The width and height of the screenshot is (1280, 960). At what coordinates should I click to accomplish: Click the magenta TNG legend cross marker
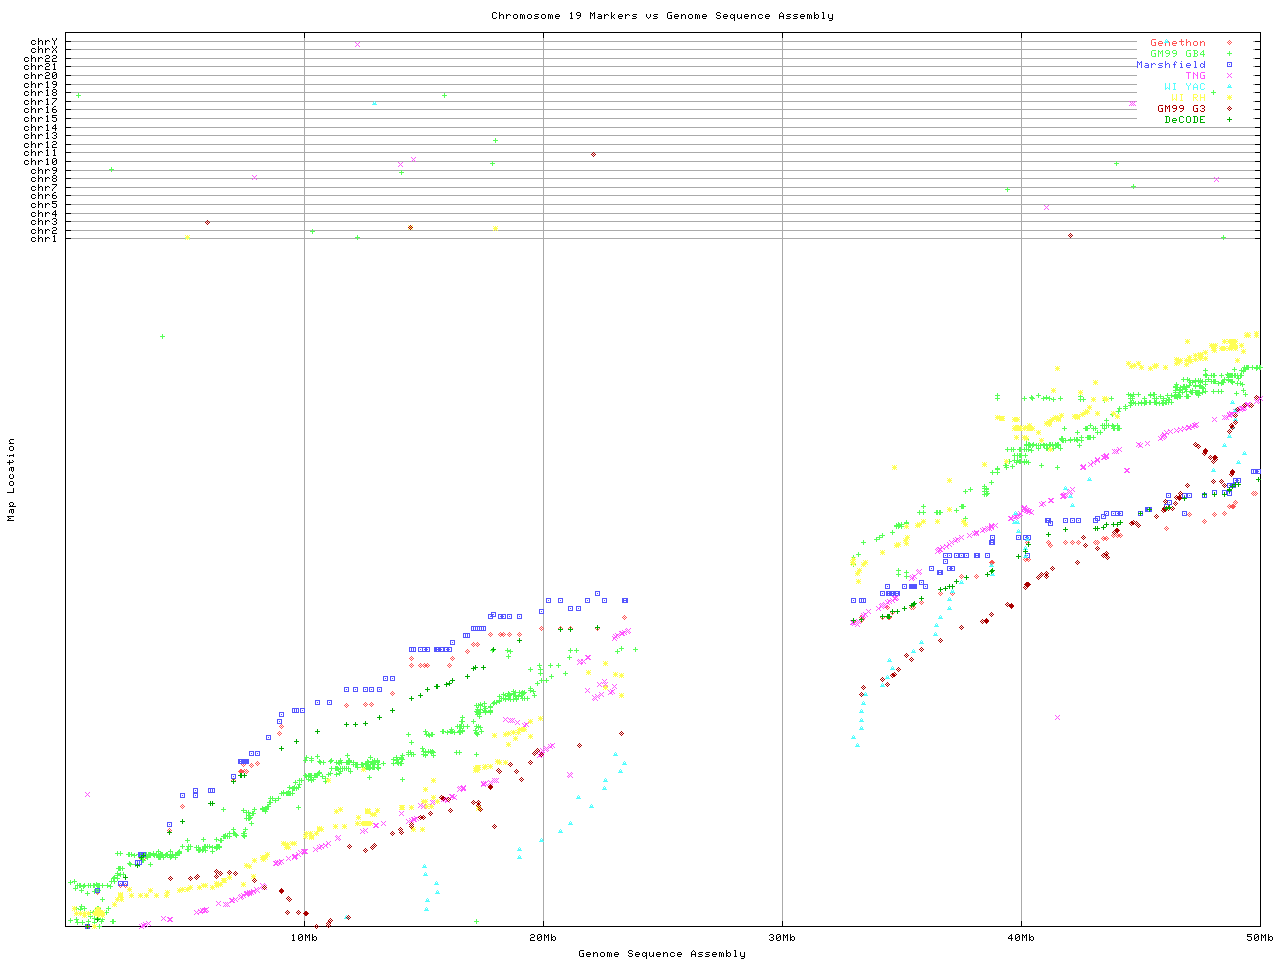pyautogui.click(x=1229, y=76)
